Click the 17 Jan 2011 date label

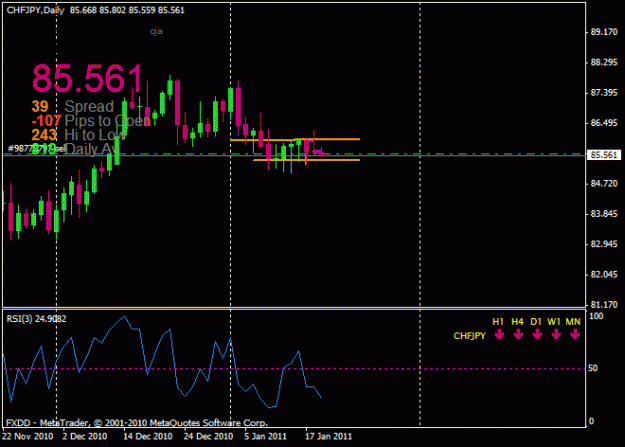tap(328, 437)
